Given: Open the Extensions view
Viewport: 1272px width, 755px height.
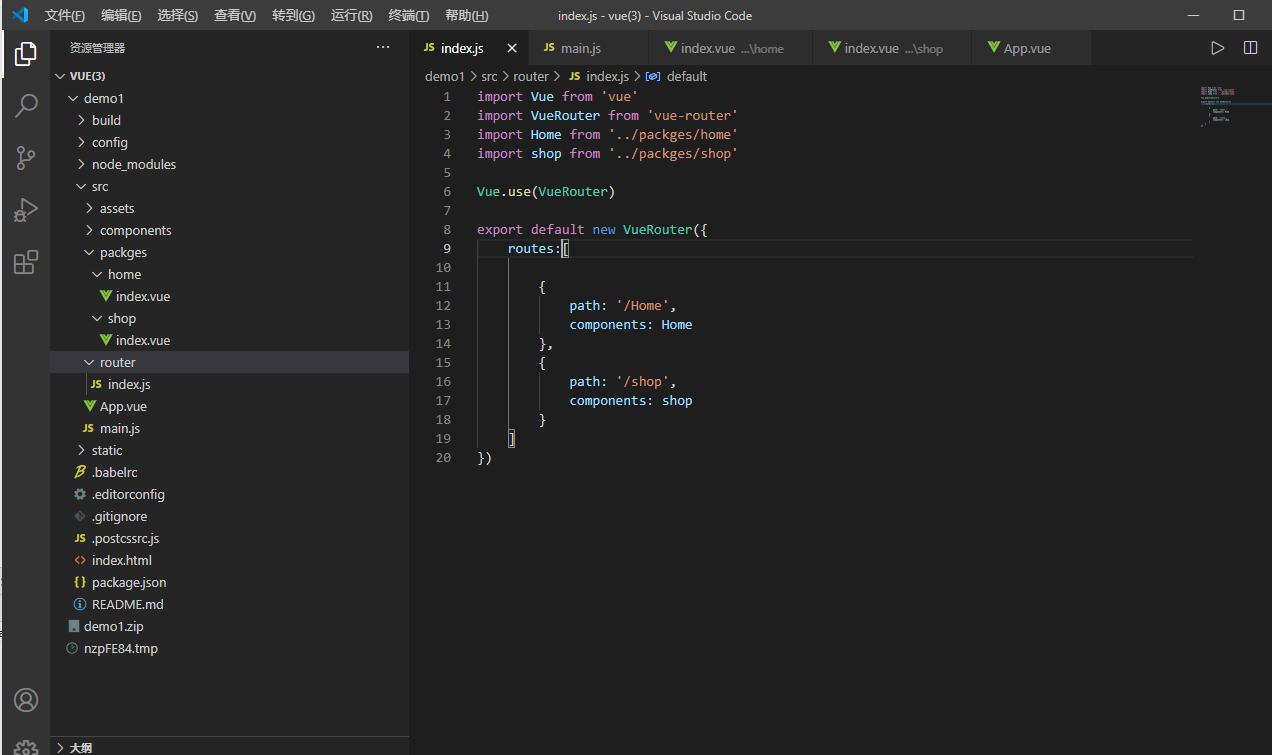Looking at the screenshot, I should 26,262.
